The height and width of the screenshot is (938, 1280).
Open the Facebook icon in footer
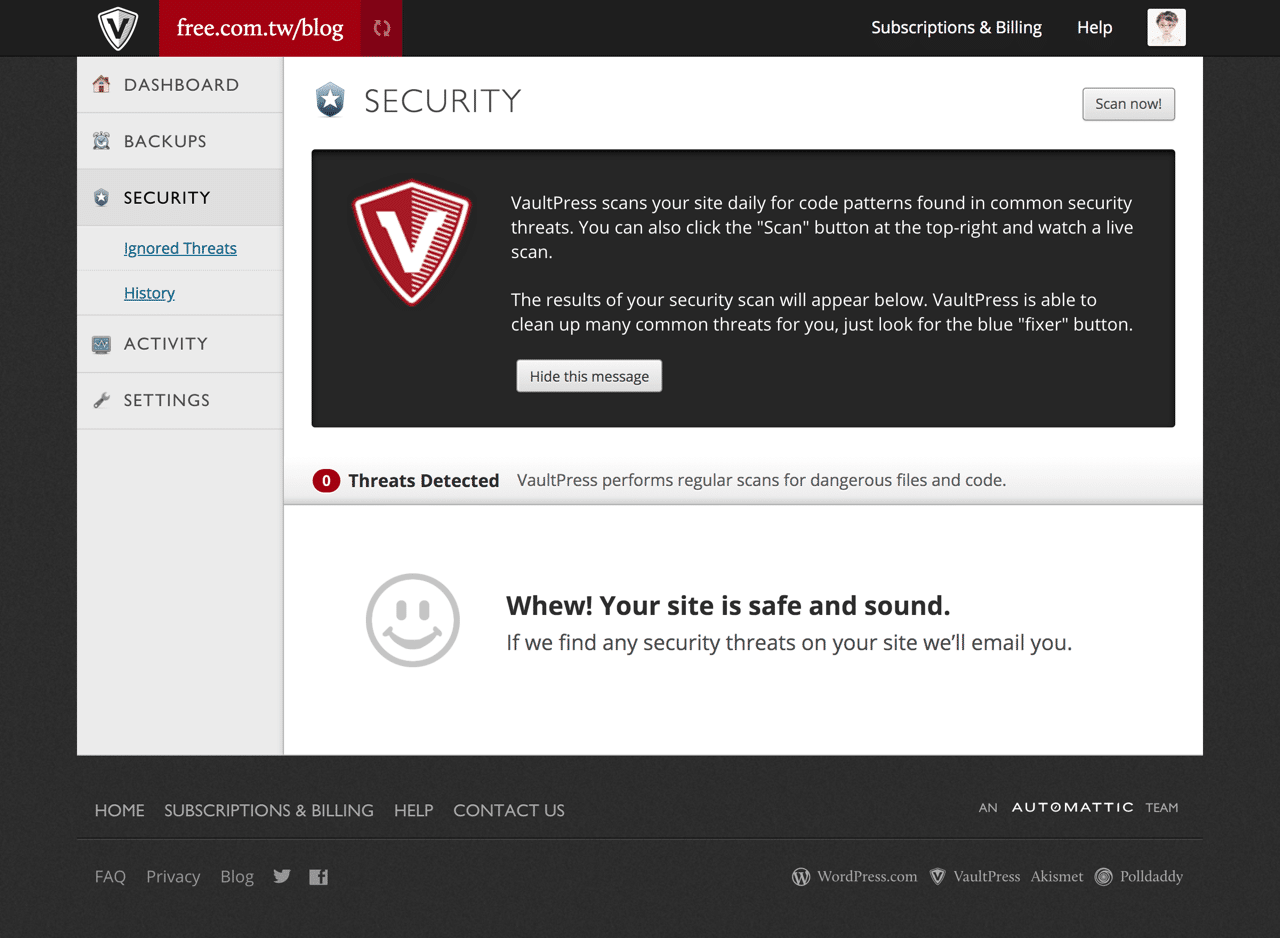pos(318,877)
